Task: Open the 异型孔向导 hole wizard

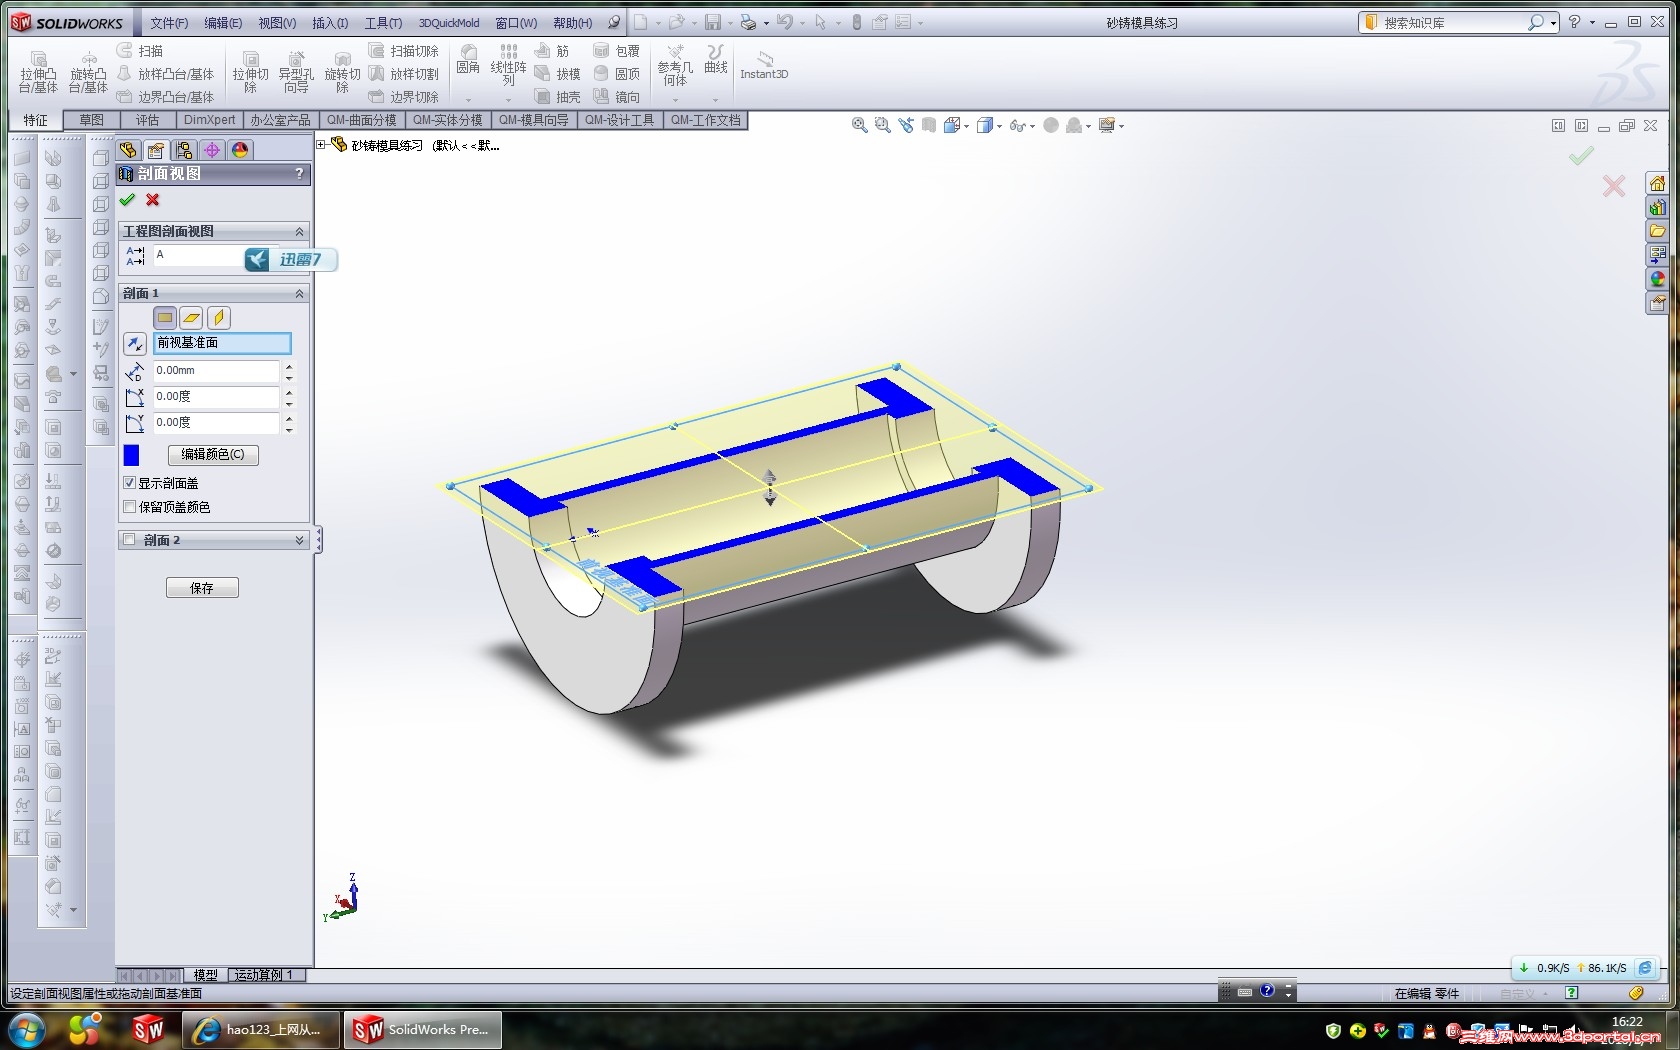Action: pos(296,72)
